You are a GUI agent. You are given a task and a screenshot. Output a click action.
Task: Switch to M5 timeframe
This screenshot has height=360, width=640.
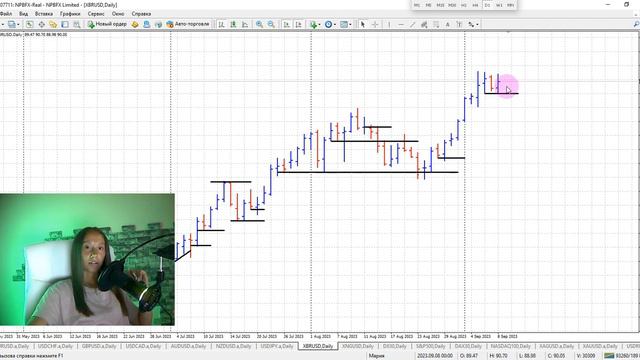(x=428, y=5)
